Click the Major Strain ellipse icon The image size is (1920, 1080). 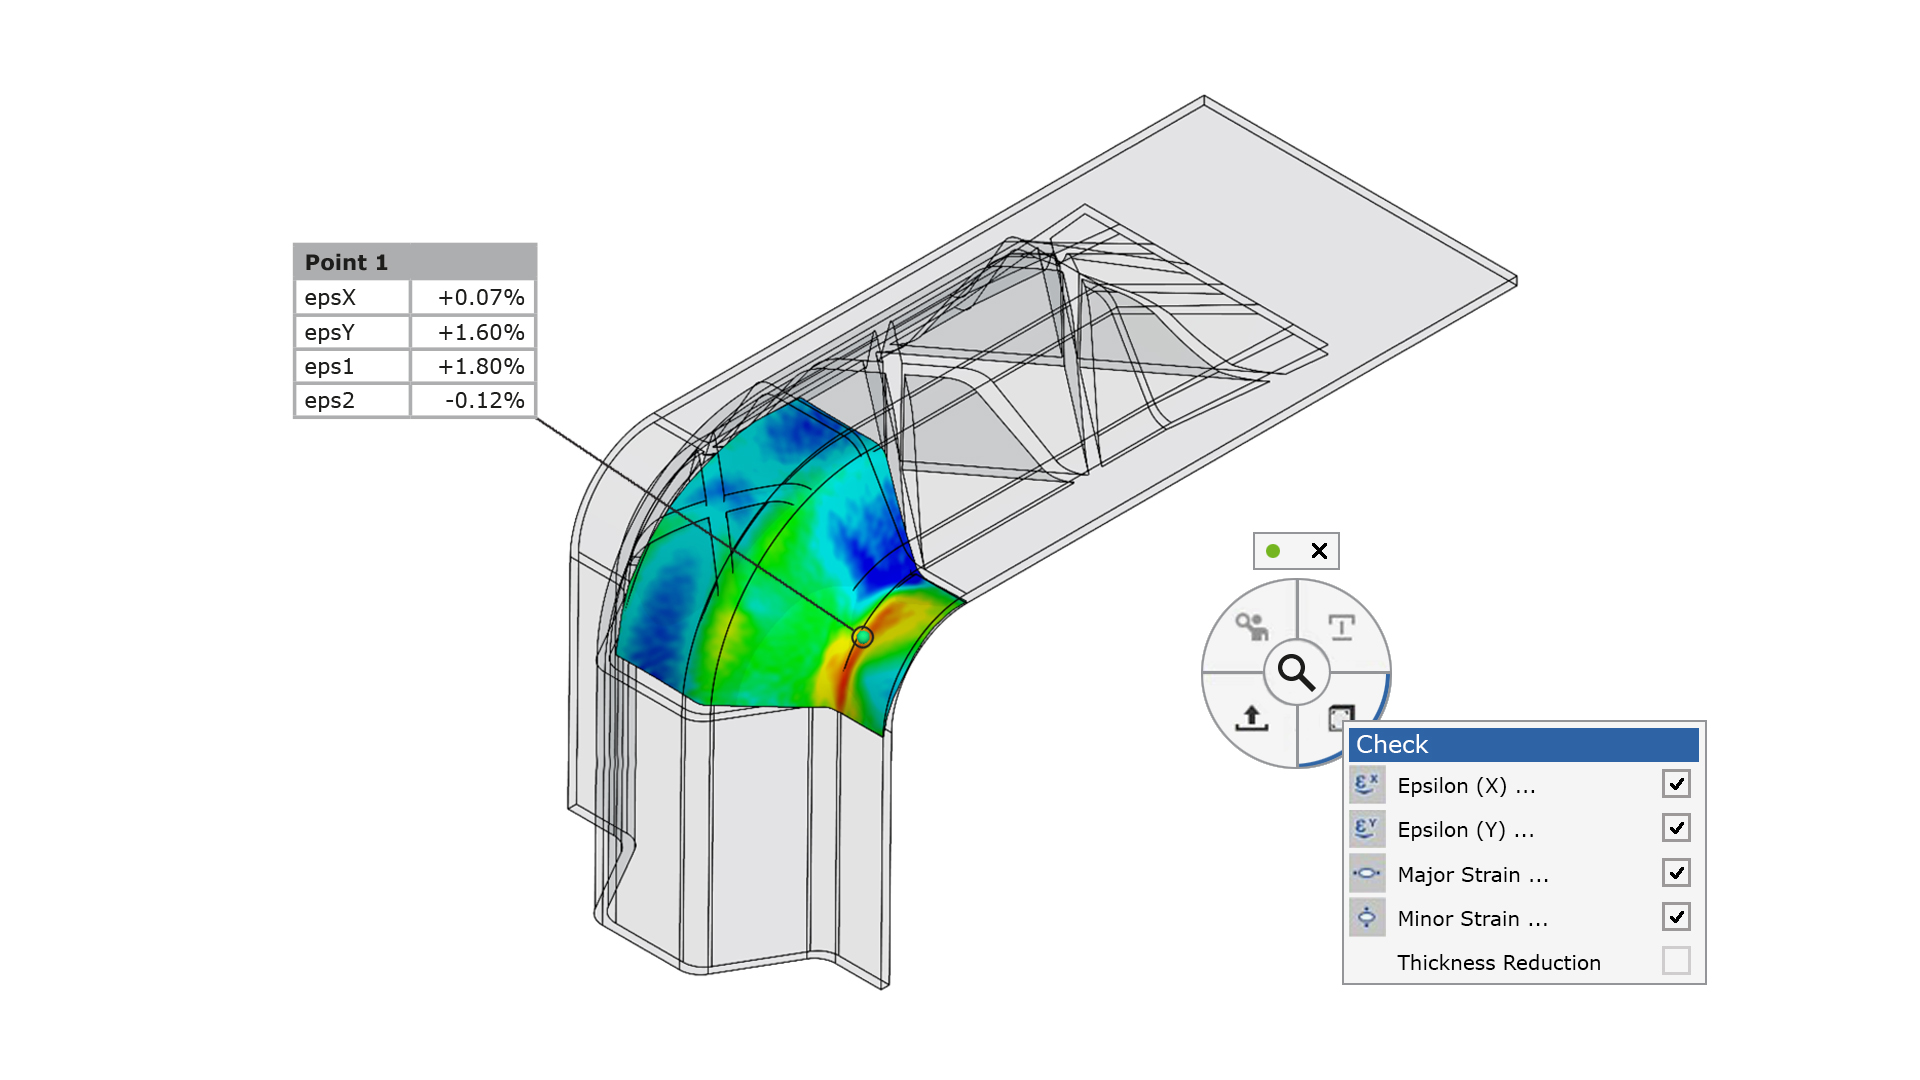(x=1366, y=873)
